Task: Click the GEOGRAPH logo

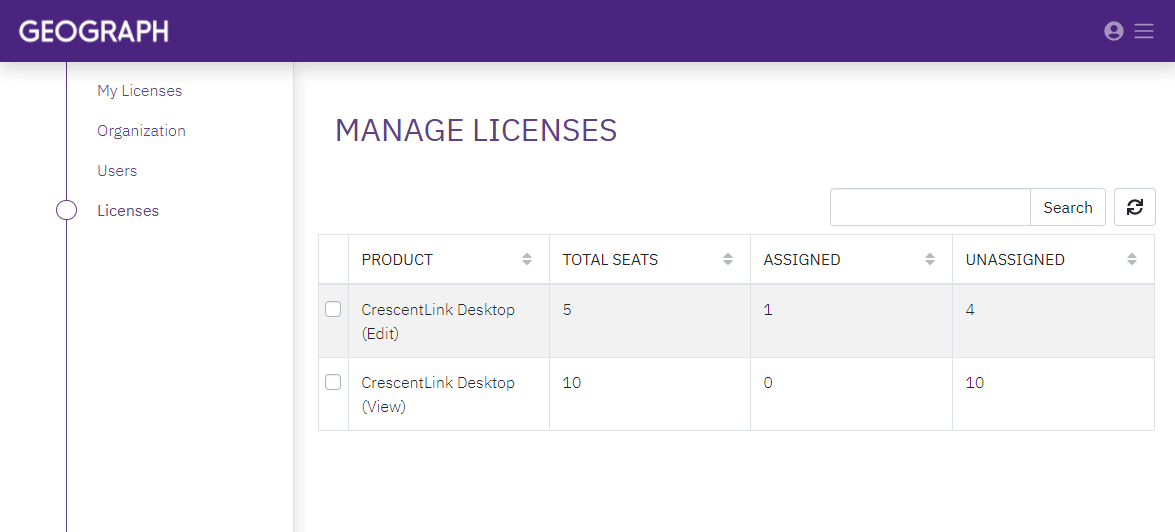Action: [94, 31]
